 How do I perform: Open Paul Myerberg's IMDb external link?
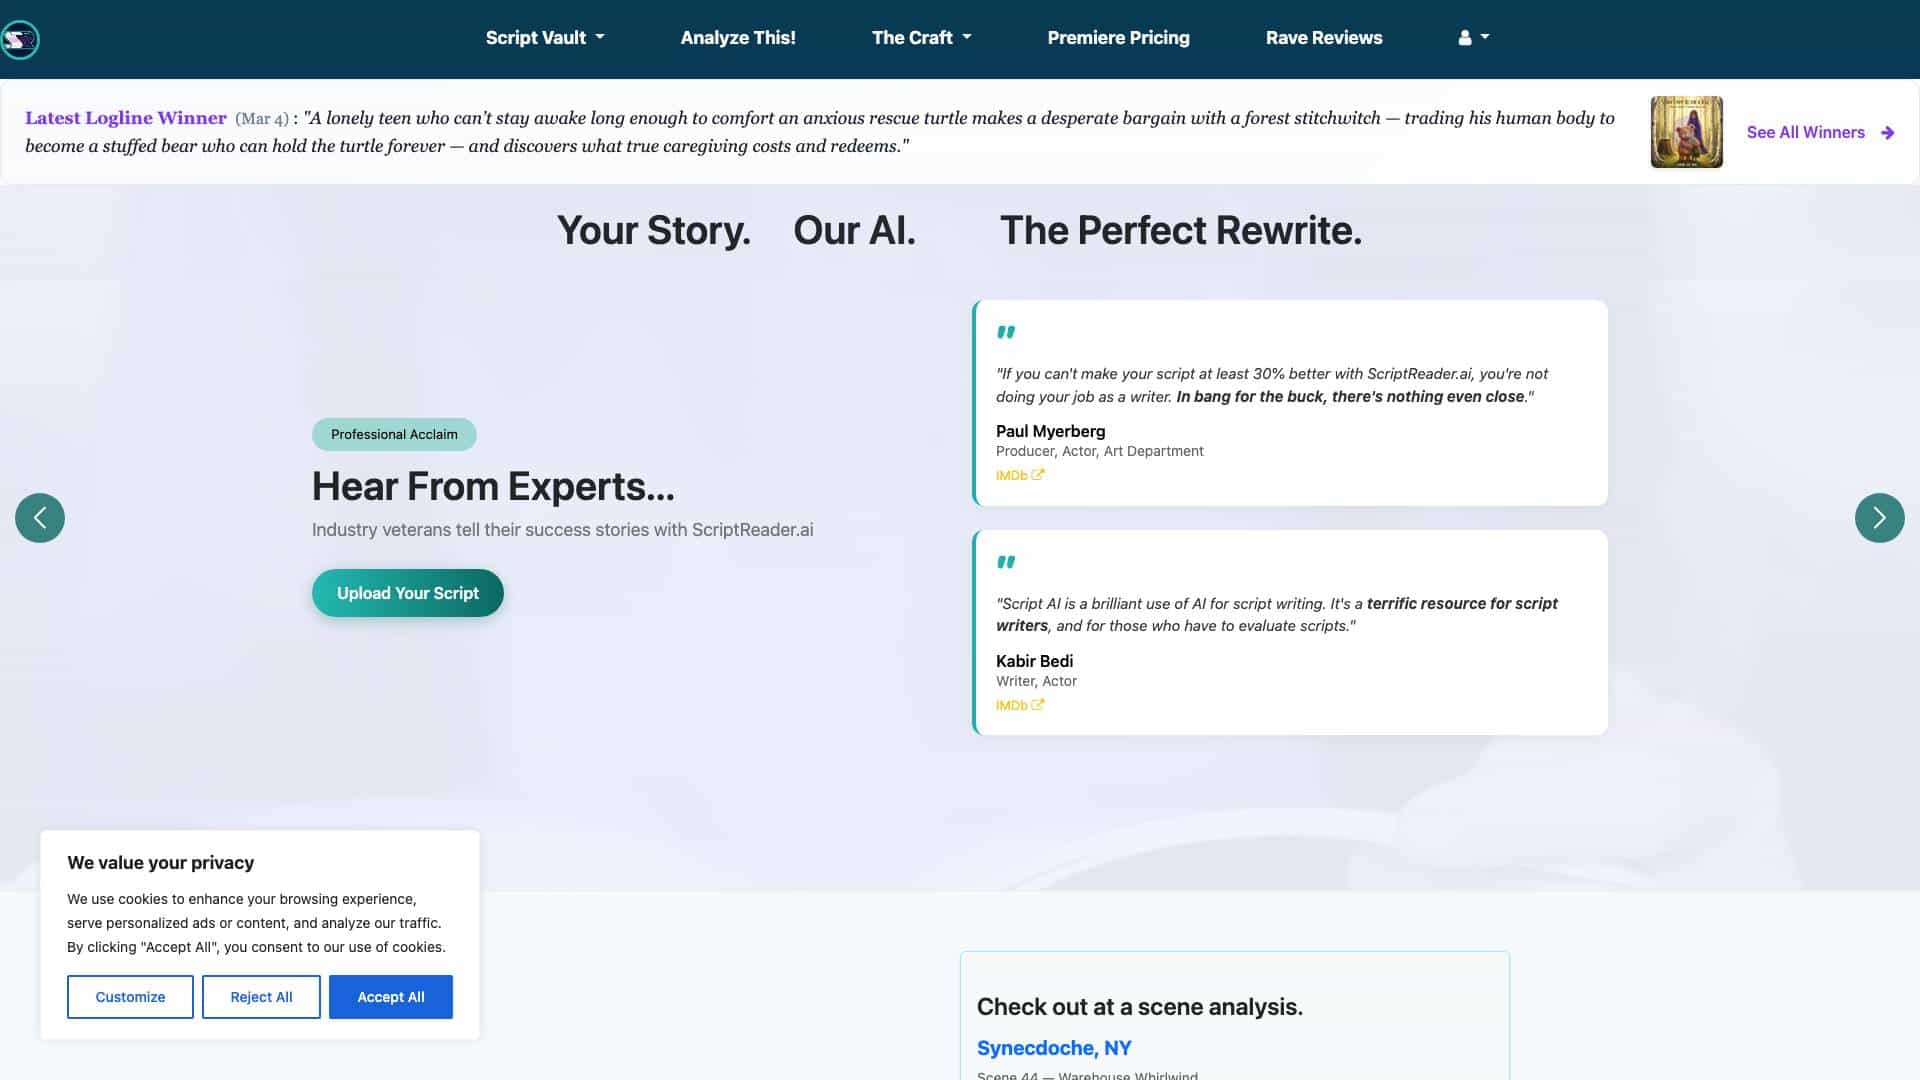pos(1020,475)
